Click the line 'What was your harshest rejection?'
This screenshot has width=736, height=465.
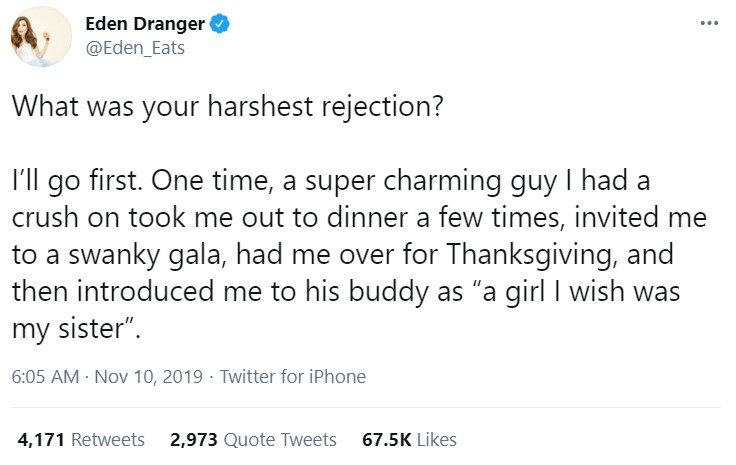[x=227, y=107]
